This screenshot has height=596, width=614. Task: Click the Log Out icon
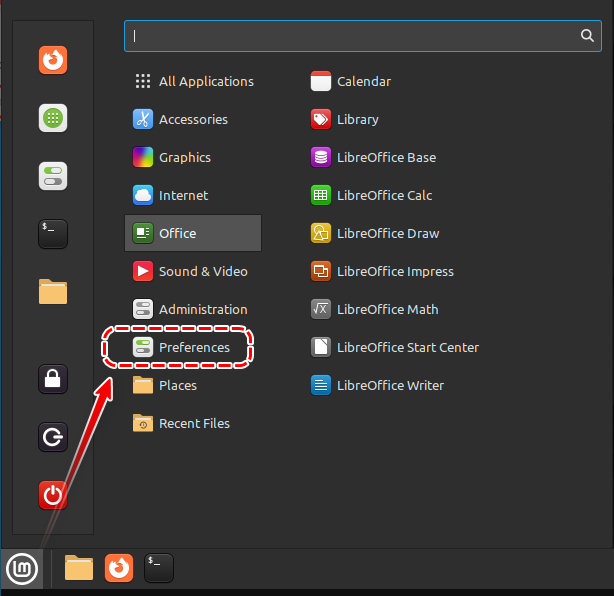(53, 437)
